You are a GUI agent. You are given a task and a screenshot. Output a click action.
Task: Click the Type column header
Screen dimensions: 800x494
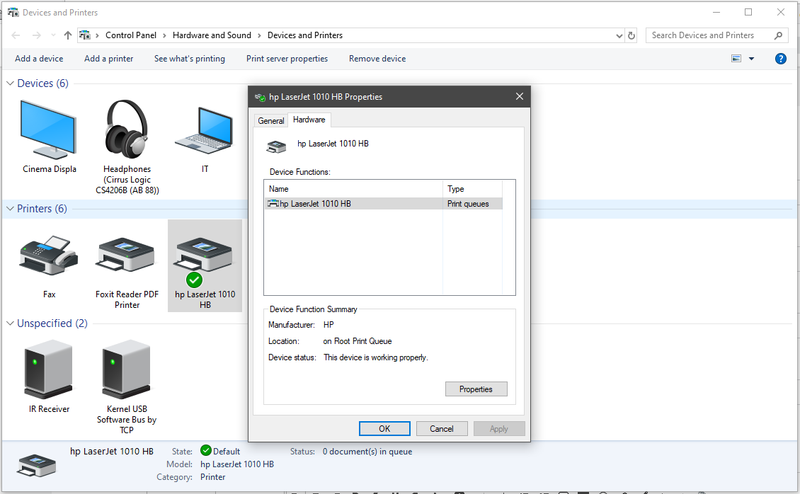click(472, 189)
